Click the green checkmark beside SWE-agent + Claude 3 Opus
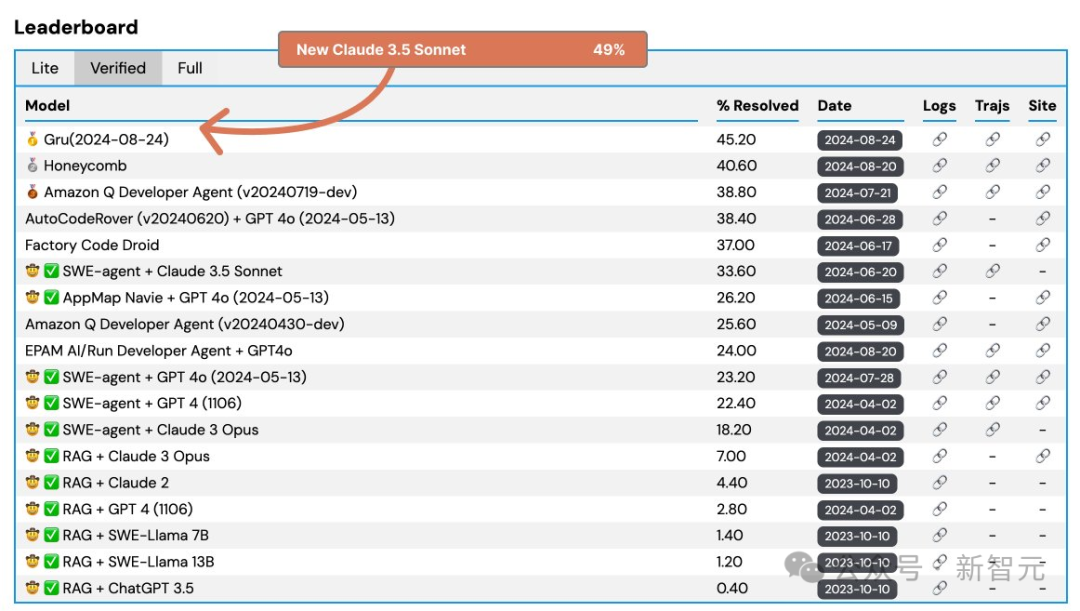This screenshot has height=611, width=1080. (x=52, y=430)
